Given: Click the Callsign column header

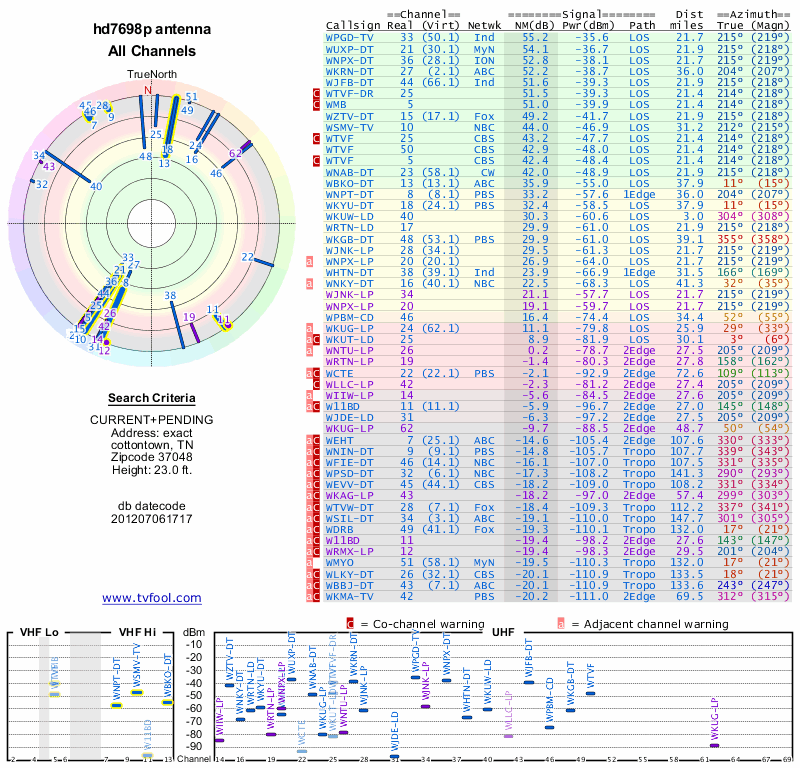Looking at the screenshot, I should [x=353, y=26].
